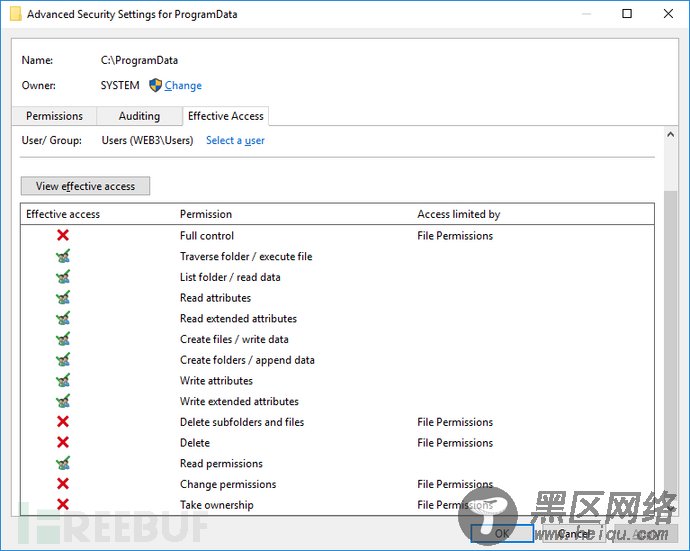
Task: Select the Traverse folder / execute file row text
Action: pos(246,256)
